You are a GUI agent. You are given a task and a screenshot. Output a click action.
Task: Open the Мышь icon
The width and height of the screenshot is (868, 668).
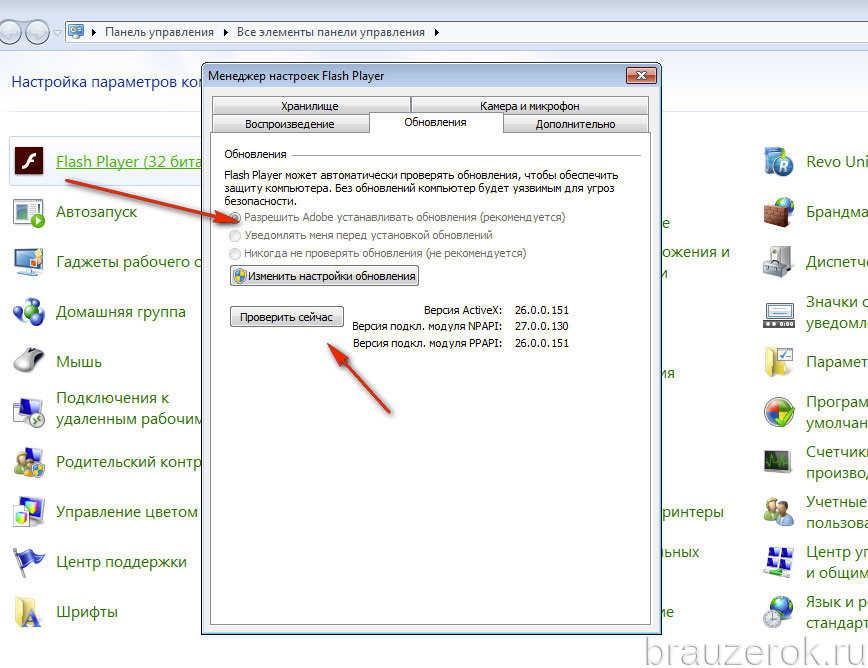coord(29,361)
